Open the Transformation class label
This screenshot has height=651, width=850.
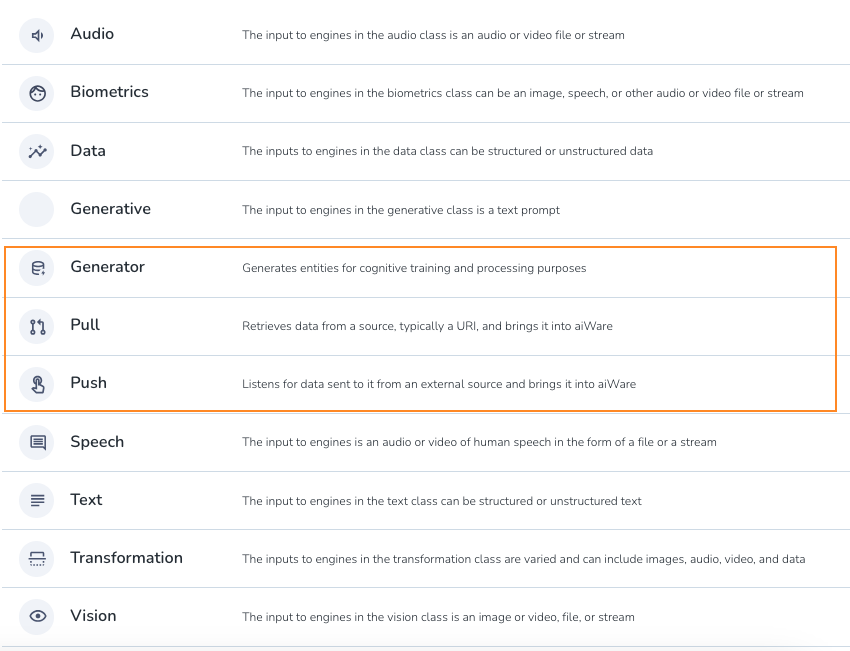[126, 558]
